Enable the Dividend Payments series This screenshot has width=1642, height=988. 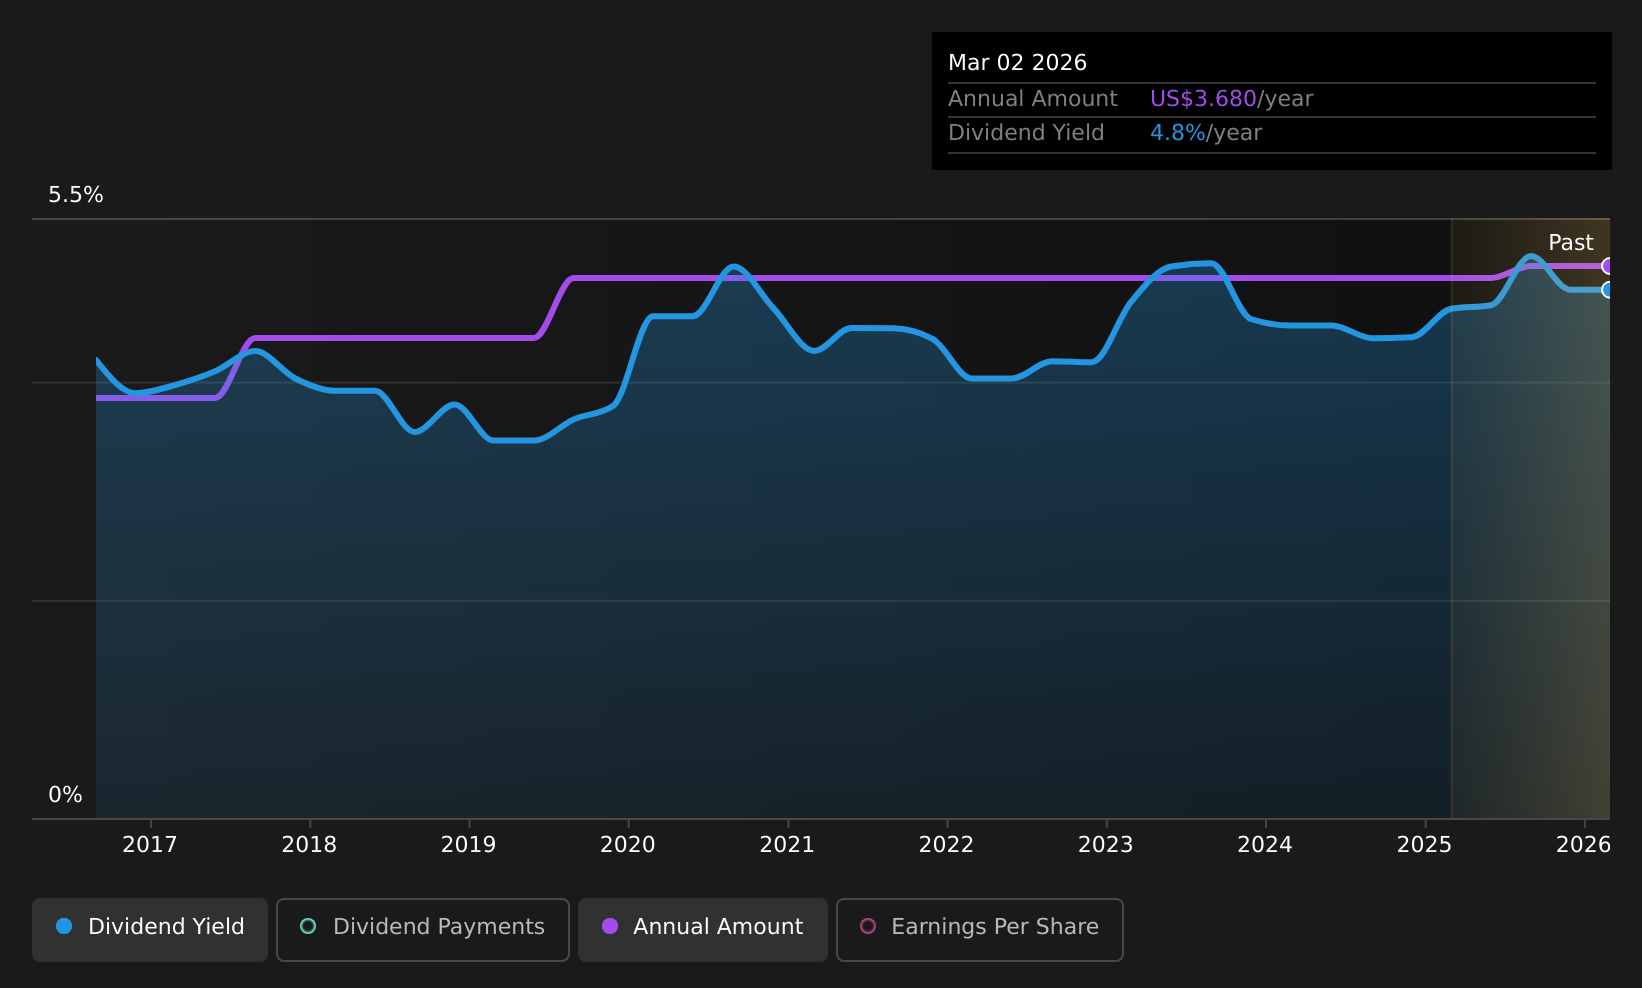[422, 929]
